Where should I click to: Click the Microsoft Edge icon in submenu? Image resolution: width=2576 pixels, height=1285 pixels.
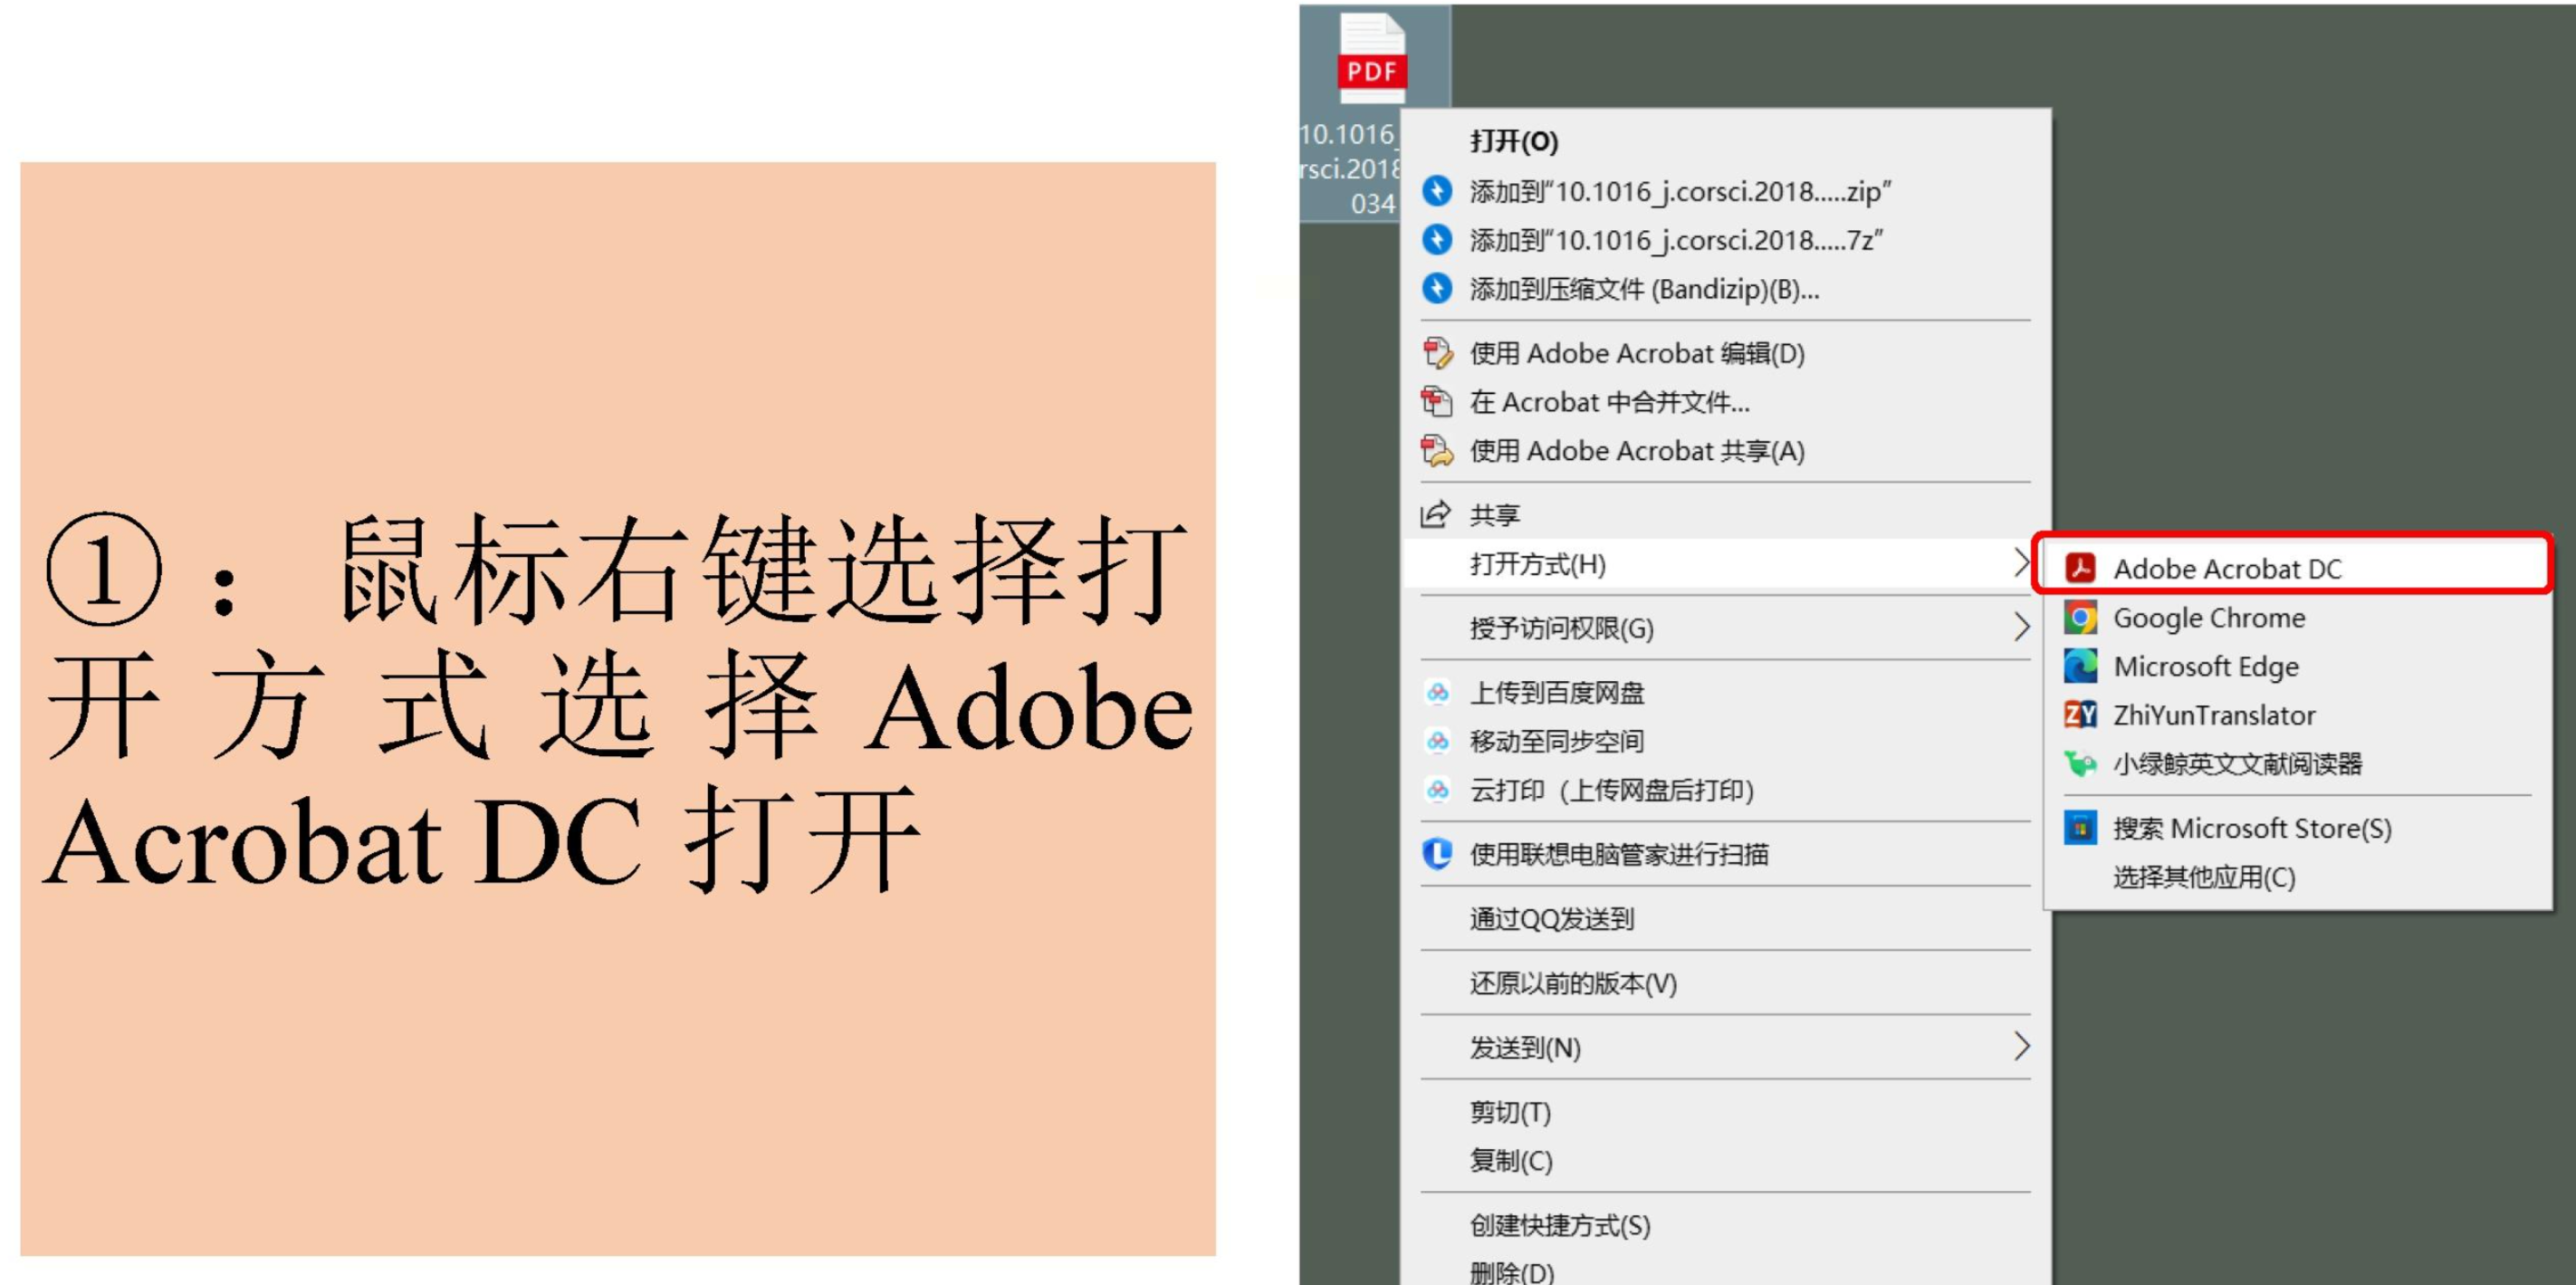click(2081, 666)
